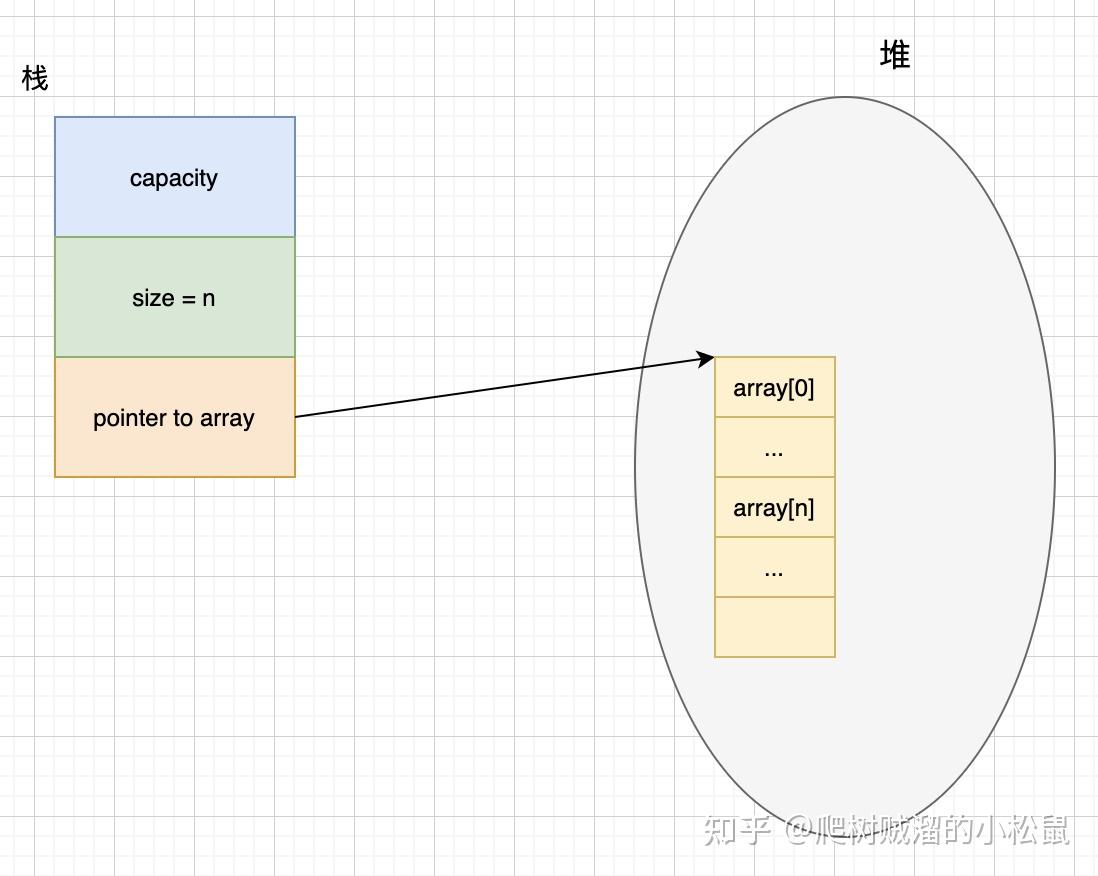Click the 'pointer to array' box
This screenshot has width=1098, height=876.
(175, 417)
